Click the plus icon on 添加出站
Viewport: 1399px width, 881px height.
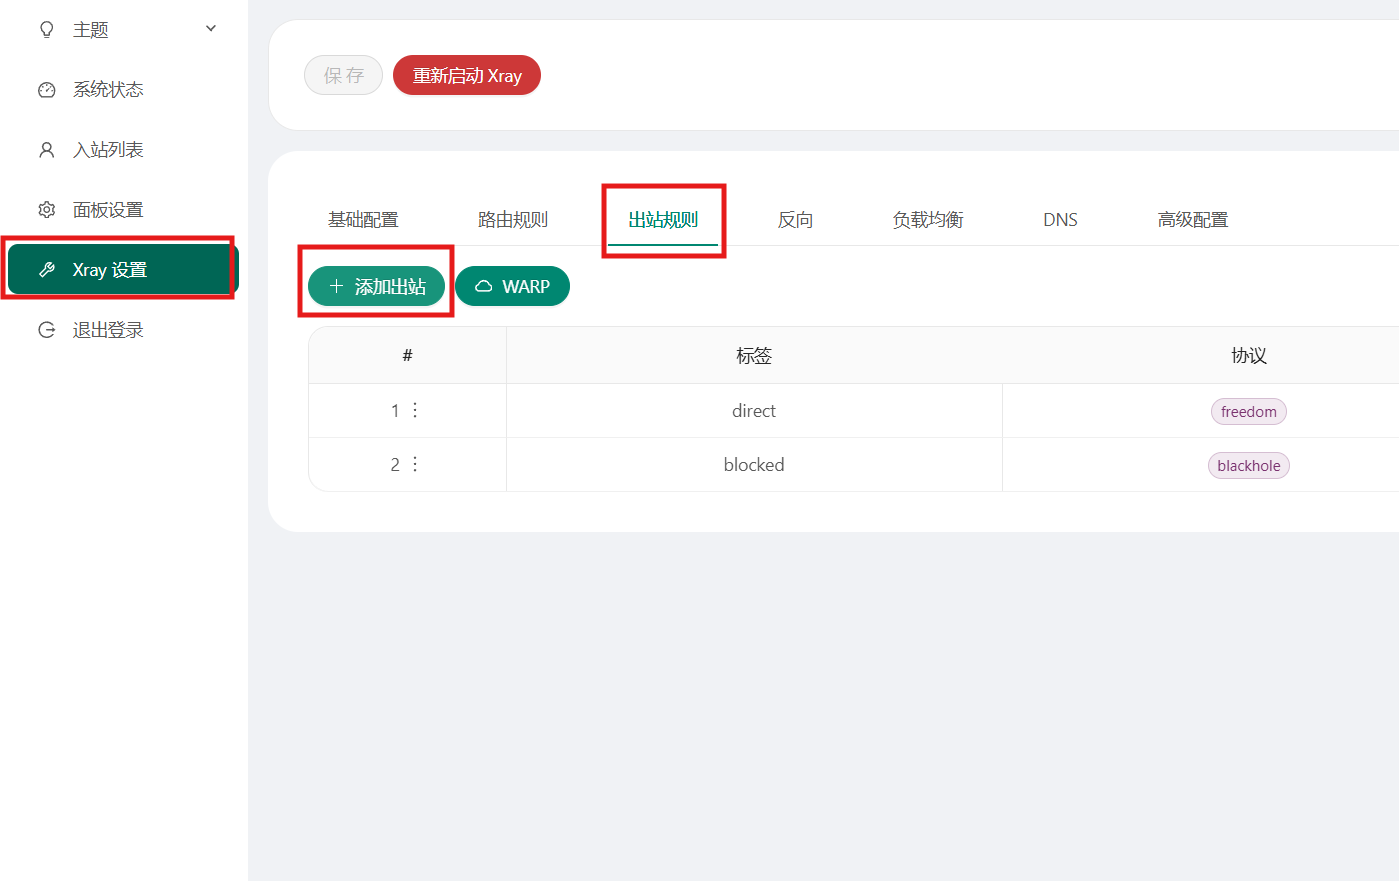pyautogui.click(x=336, y=286)
